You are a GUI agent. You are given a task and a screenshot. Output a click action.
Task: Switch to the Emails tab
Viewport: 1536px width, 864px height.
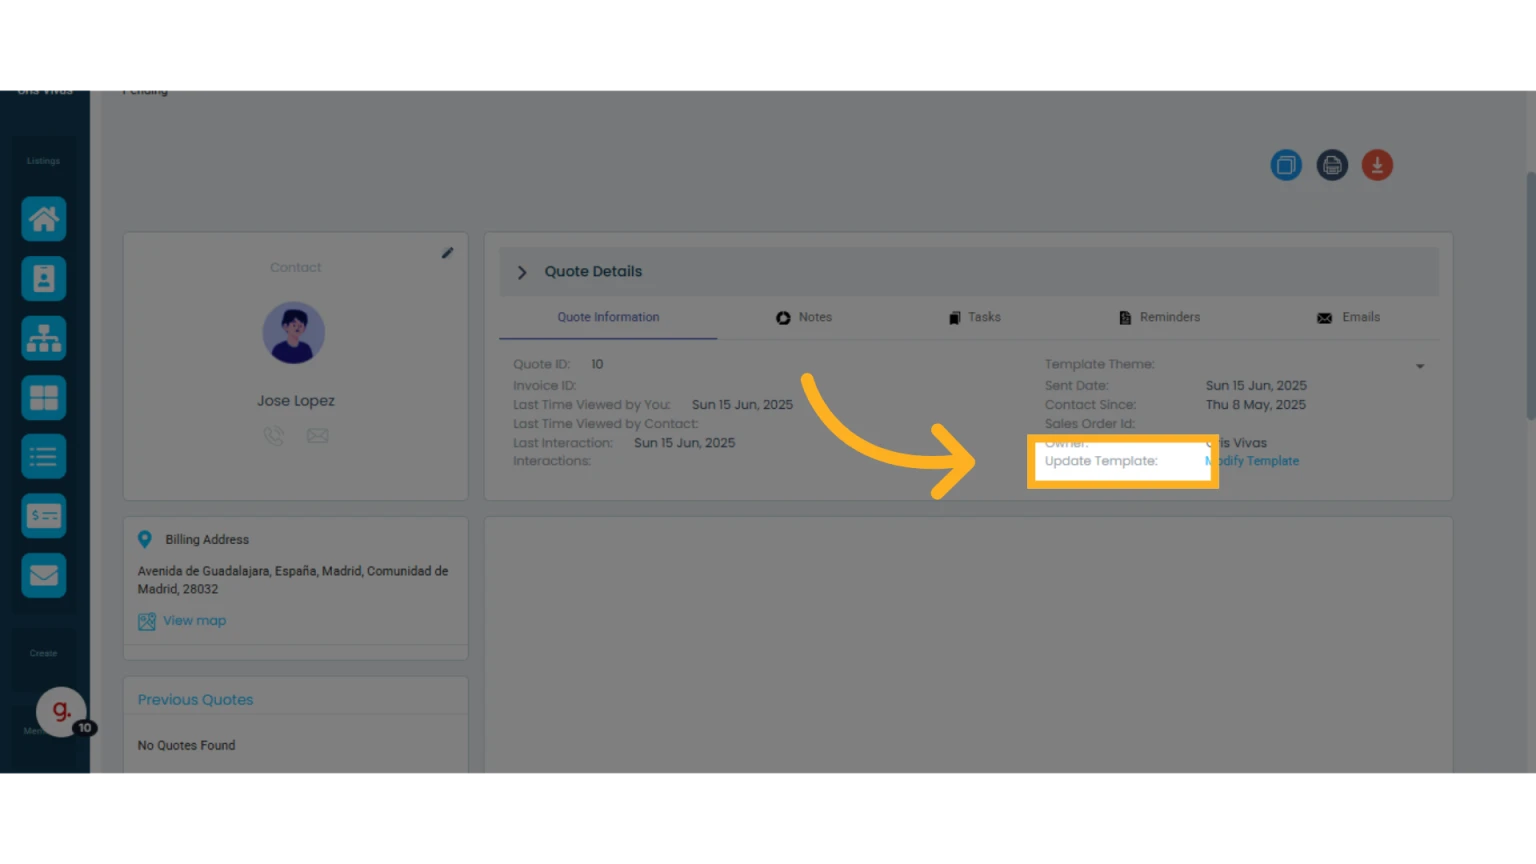[x=1348, y=317]
